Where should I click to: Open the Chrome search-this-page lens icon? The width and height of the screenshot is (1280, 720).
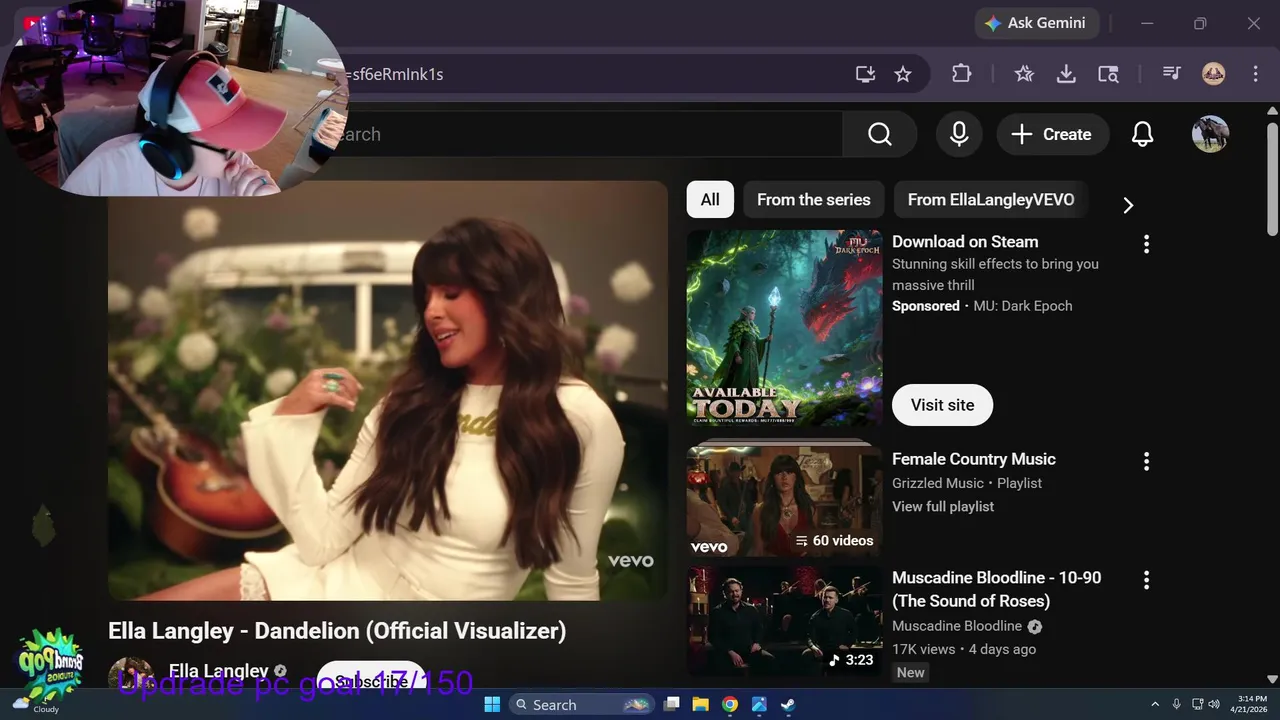coord(1108,74)
